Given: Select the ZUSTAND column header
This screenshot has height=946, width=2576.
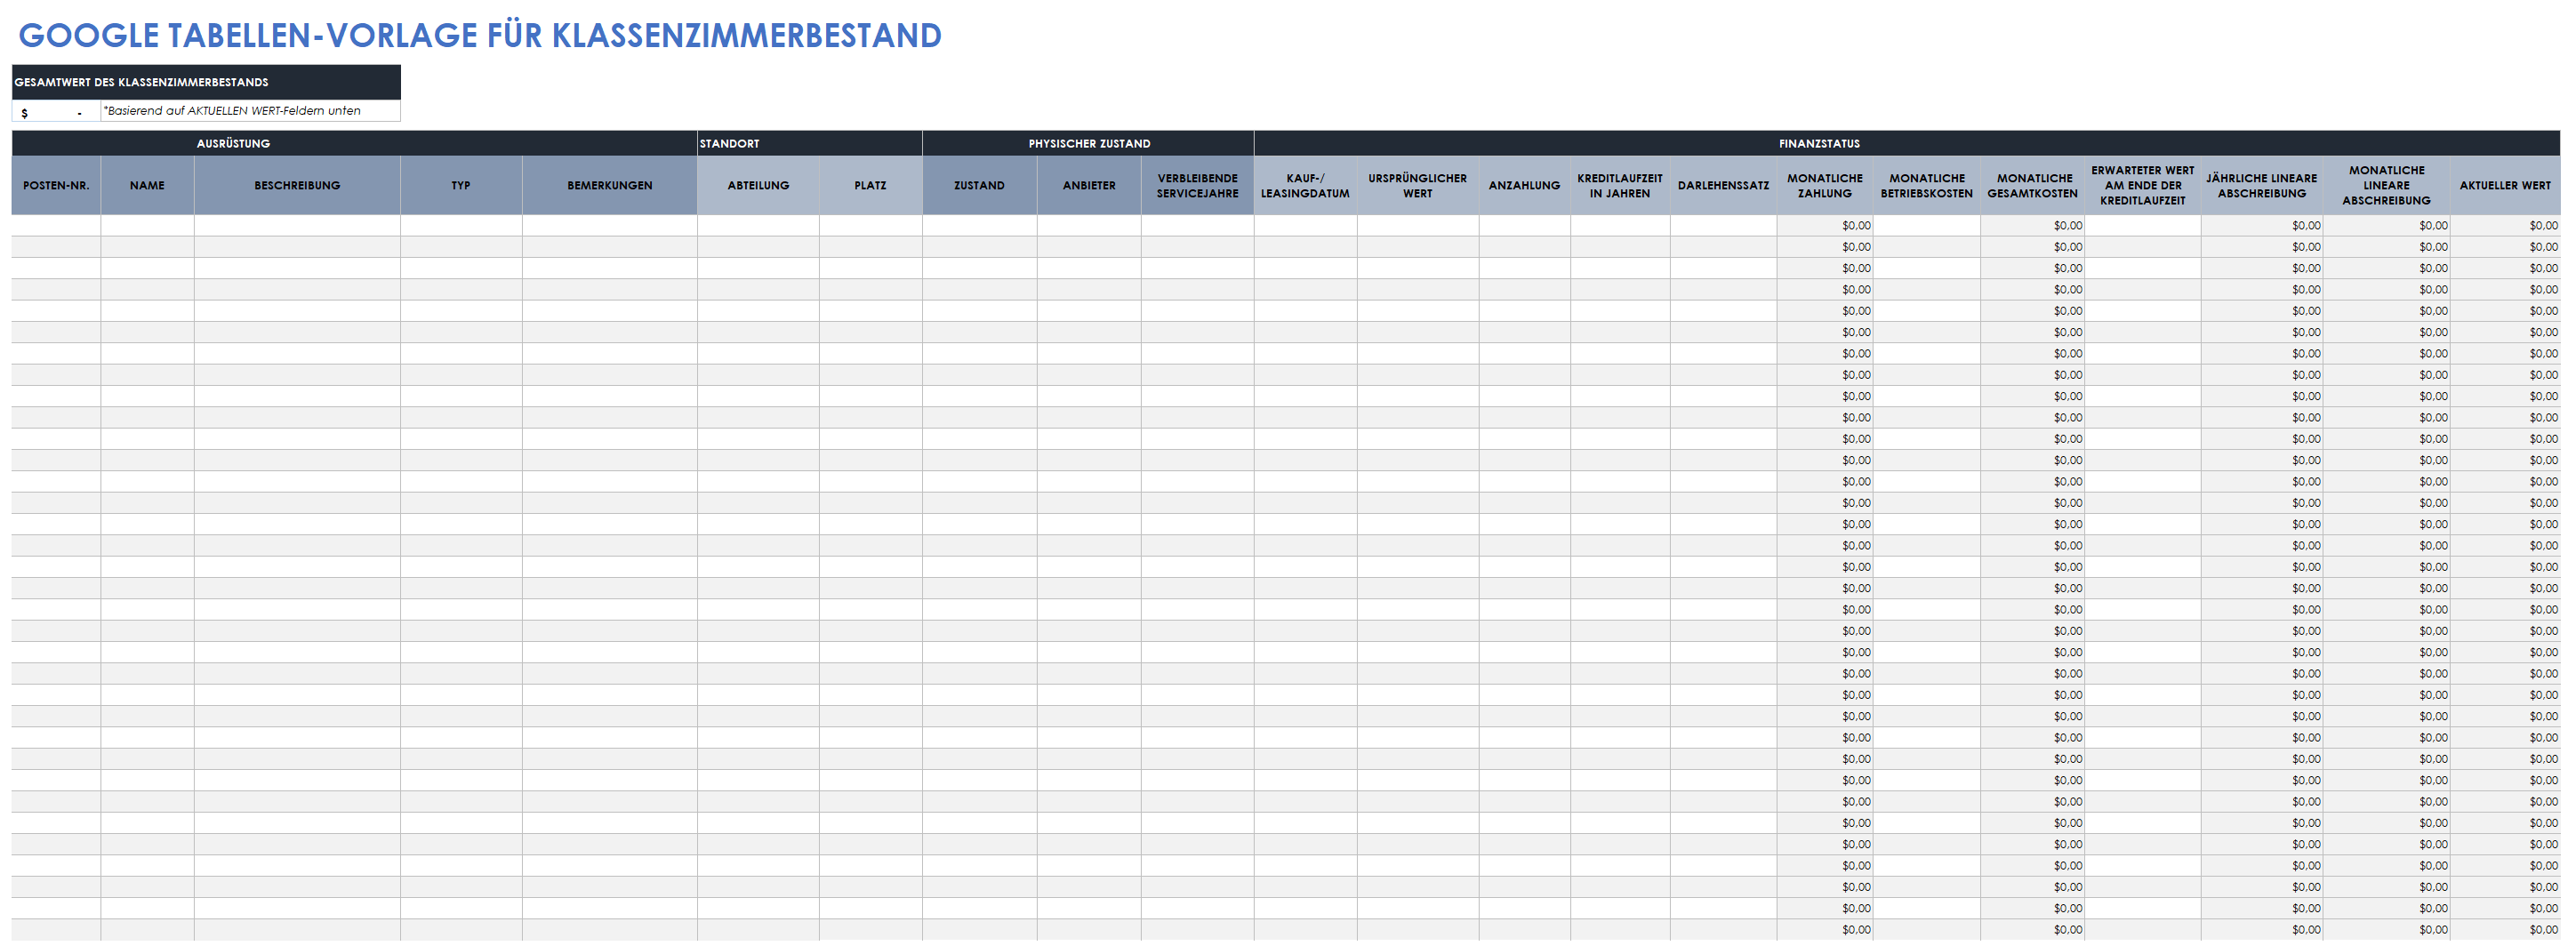Looking at the screenshot, I should pos(980,185).
